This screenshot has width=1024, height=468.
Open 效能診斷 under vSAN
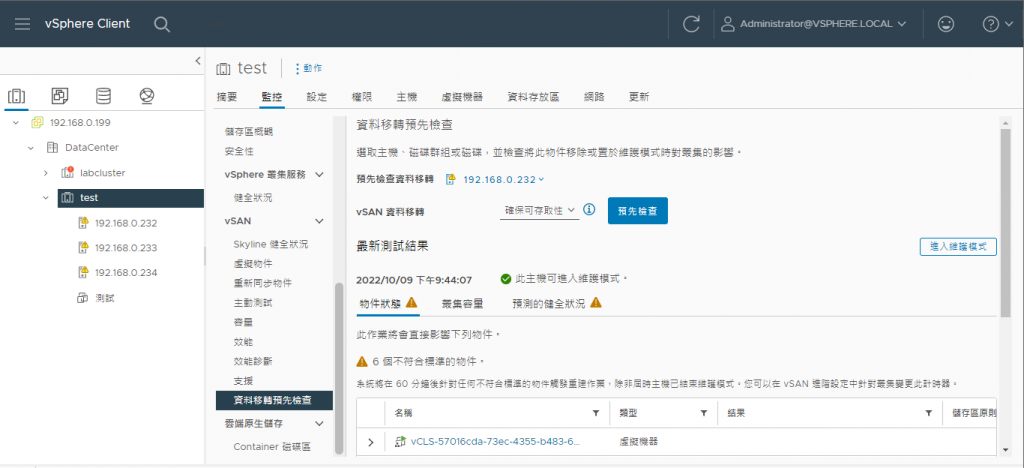pyautogui.click(x=253, y=361)
